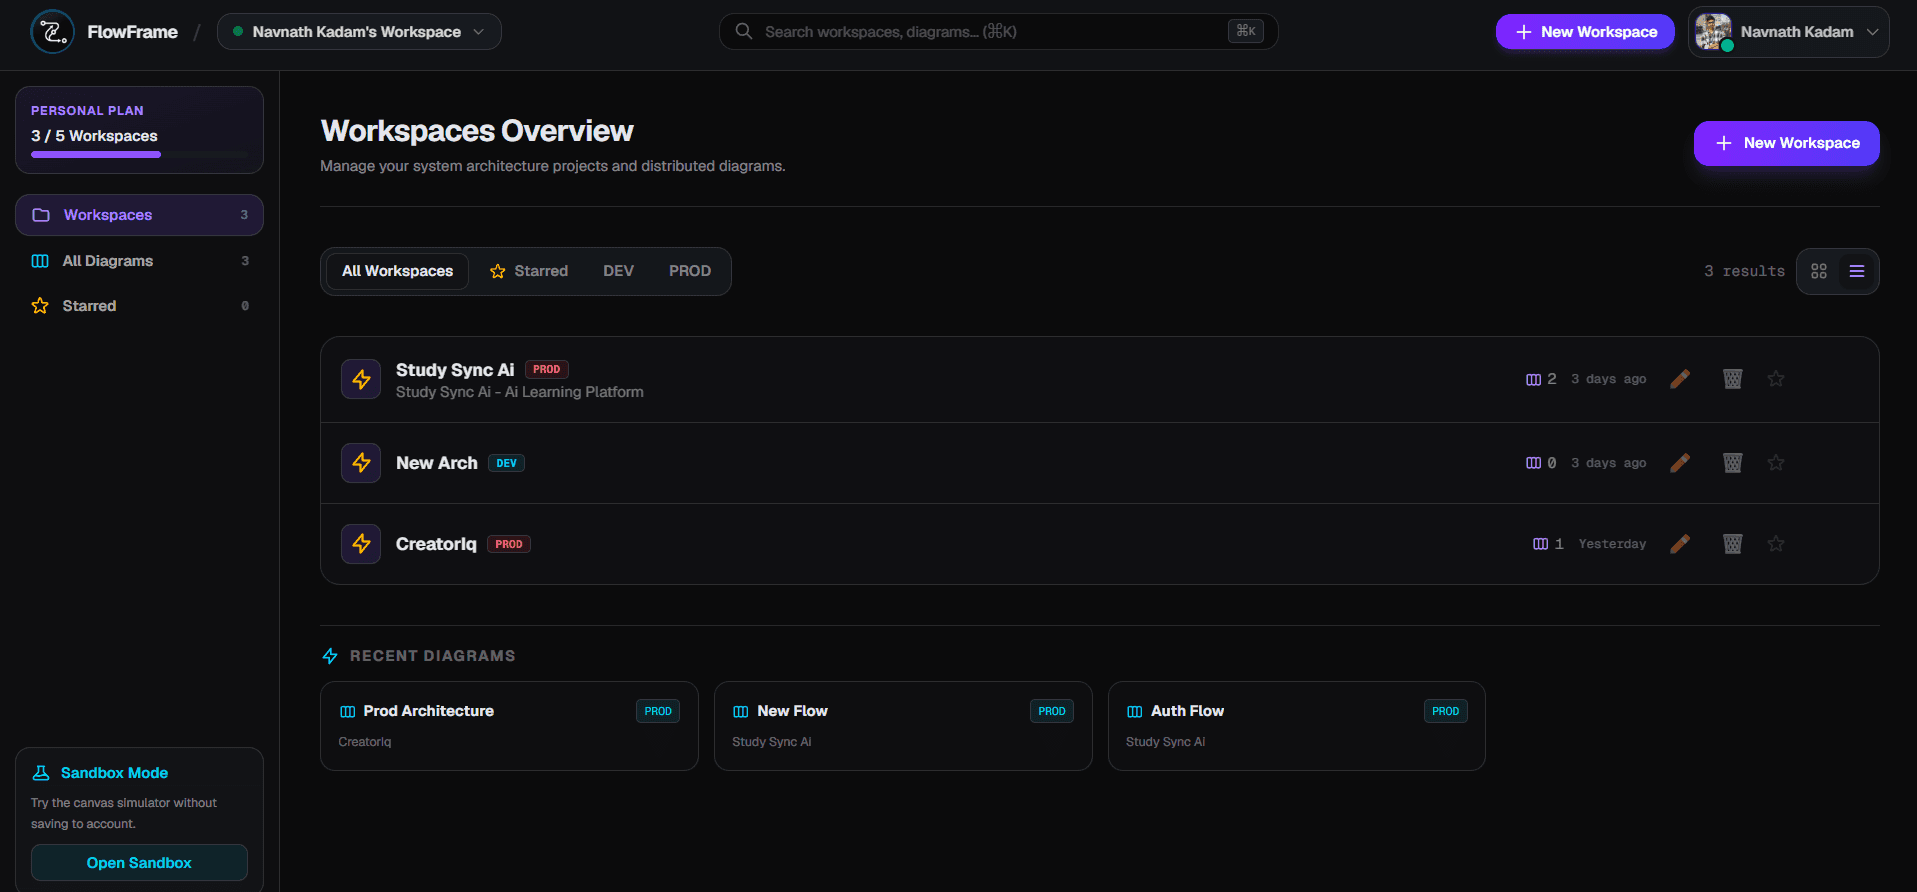The image size is (1917, 892).
Task: Click New Arch diagram count icon
Action: click(1533, 463)
